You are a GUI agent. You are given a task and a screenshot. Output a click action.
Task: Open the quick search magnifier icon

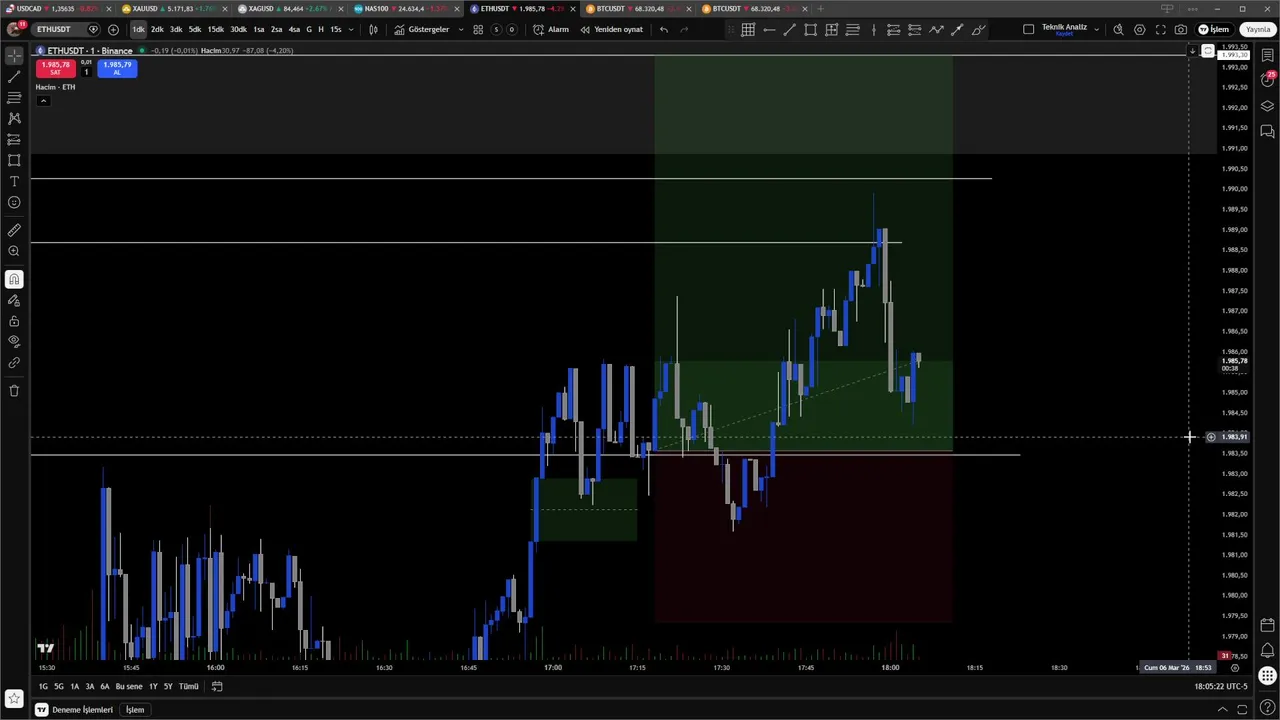tap(1118, 29)
